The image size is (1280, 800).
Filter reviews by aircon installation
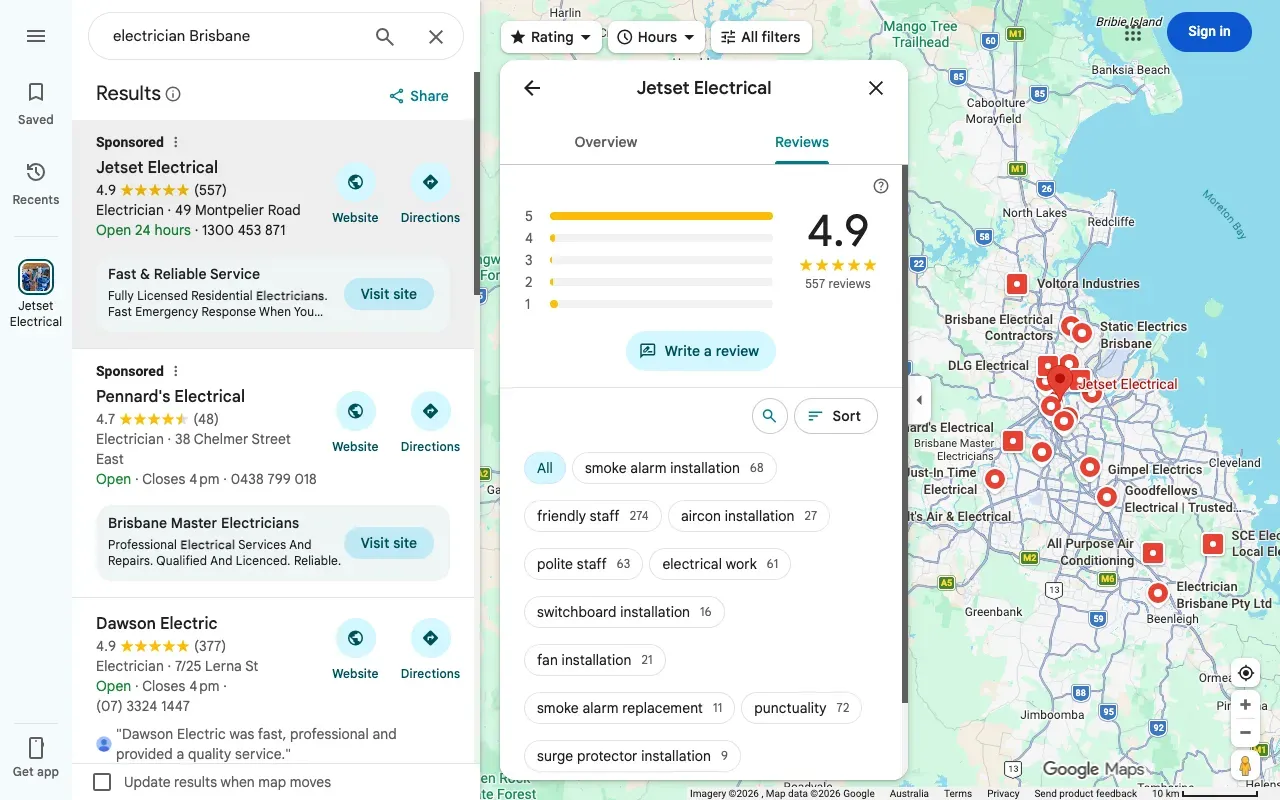[749, 516]
